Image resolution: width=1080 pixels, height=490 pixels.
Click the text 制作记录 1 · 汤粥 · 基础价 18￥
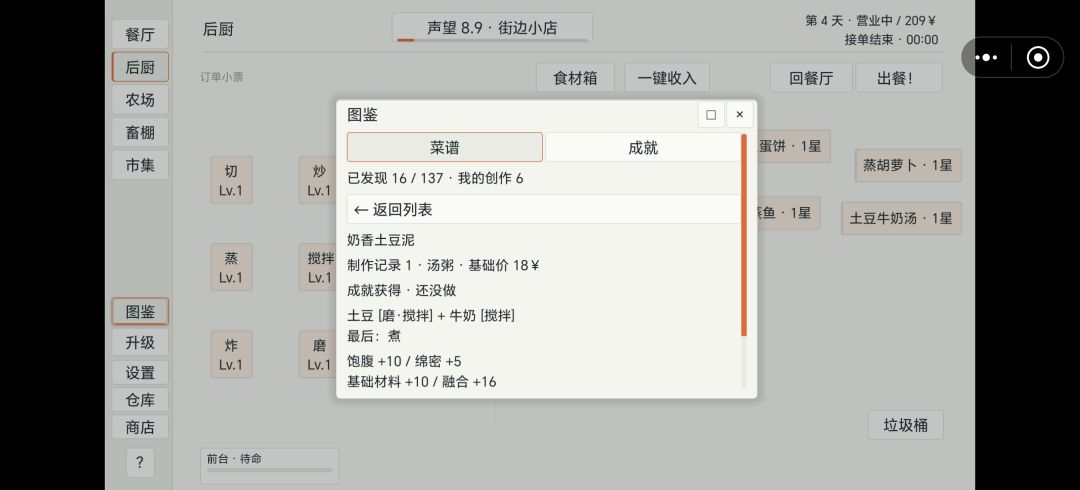coord(443,265)
